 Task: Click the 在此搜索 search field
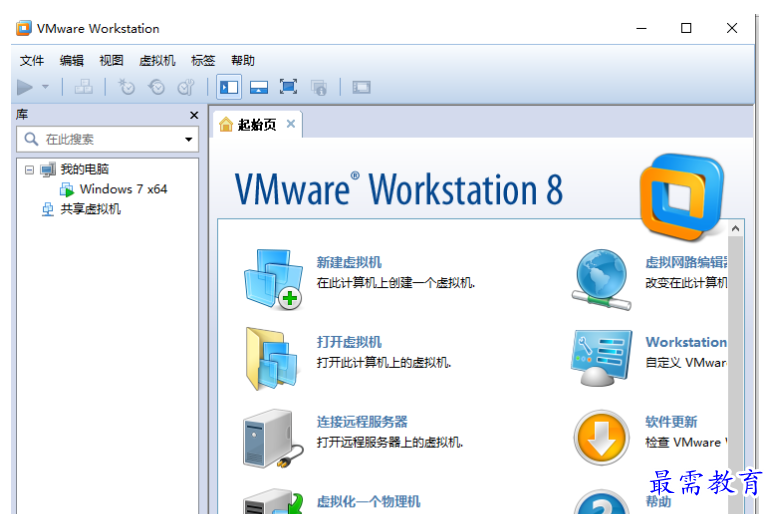point(108,139)
